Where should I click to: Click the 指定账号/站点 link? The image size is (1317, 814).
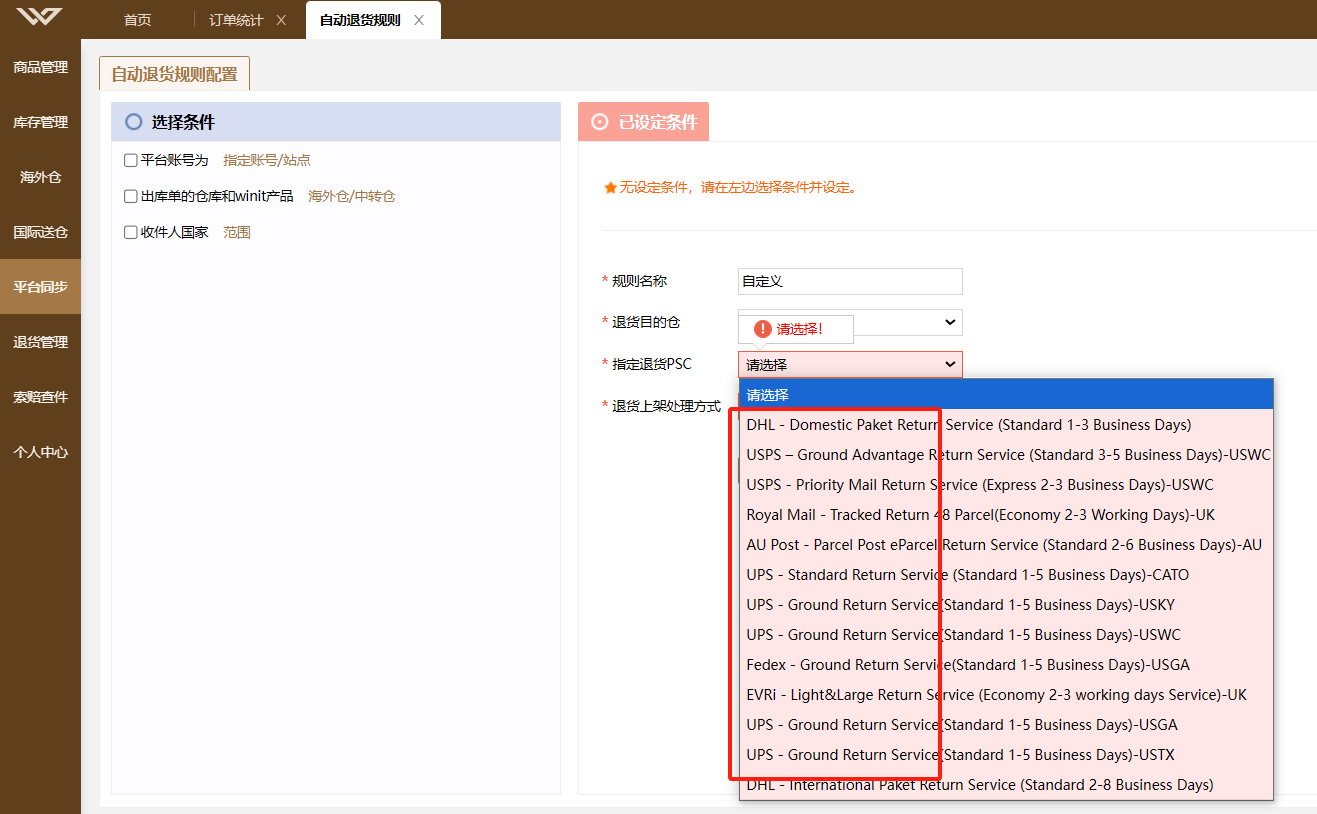click(x=267, y=160)
